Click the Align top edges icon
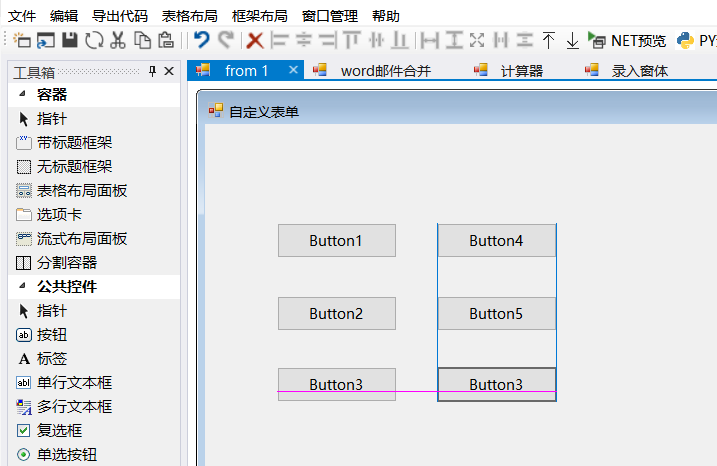This screenshot has width=717, height=466. click(352, 40)
